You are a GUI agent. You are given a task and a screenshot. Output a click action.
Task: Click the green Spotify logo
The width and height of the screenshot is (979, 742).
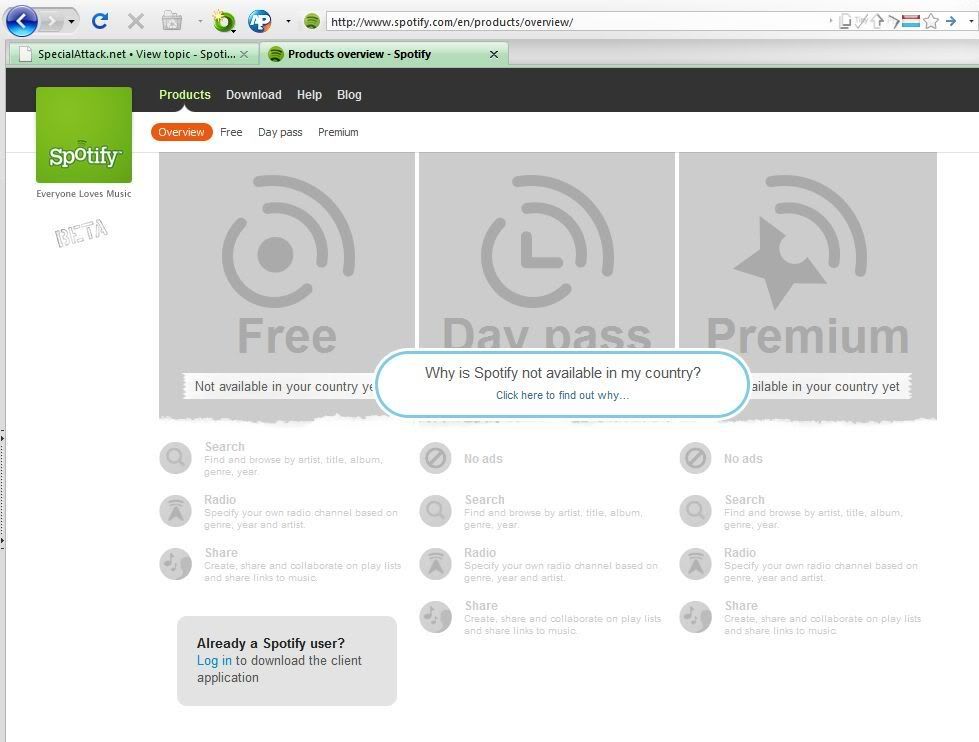[x=84, y=135]
